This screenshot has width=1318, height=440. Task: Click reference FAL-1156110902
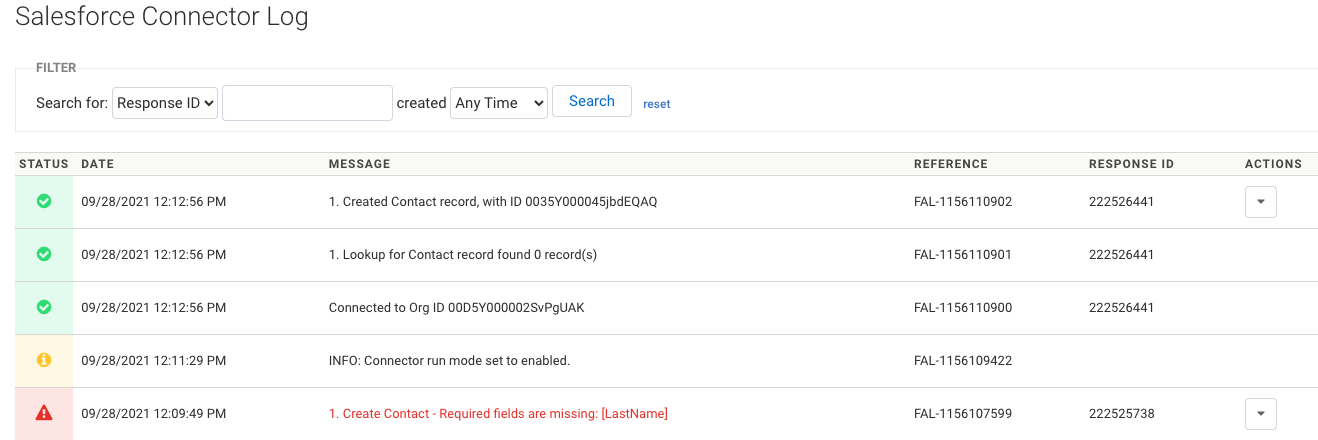pos(963,202)
